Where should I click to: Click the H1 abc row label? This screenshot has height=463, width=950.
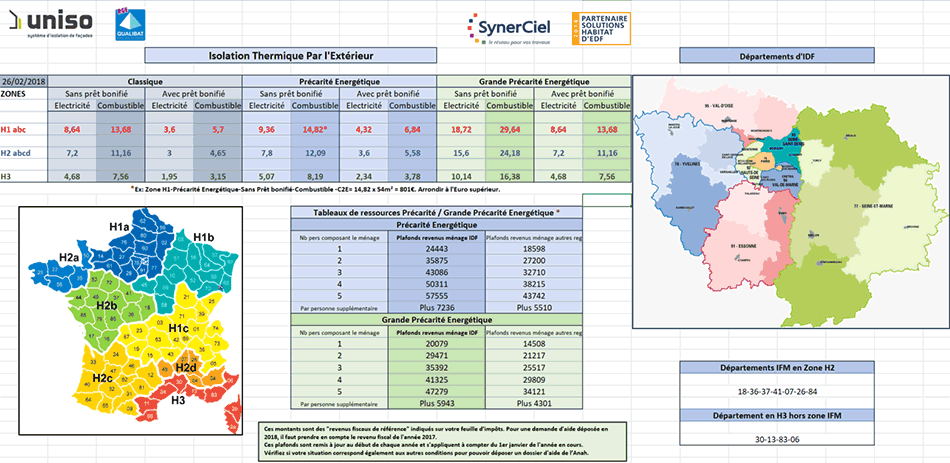pyautogui.click(x=20, y=130)
